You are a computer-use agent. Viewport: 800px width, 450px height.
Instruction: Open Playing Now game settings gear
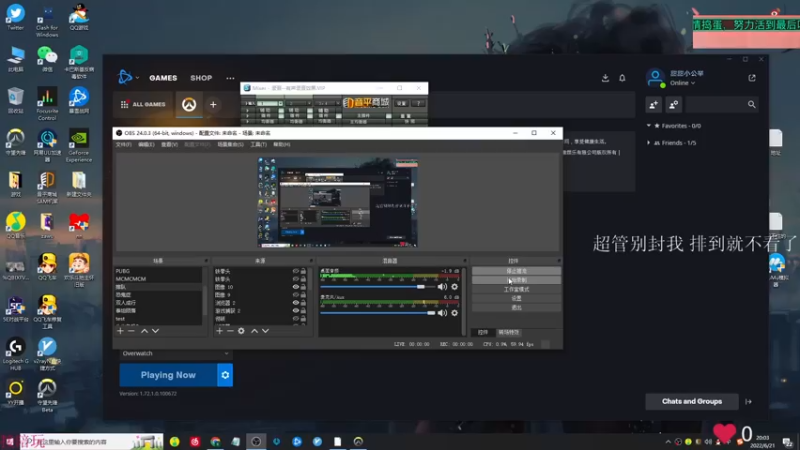click(225, 375)
